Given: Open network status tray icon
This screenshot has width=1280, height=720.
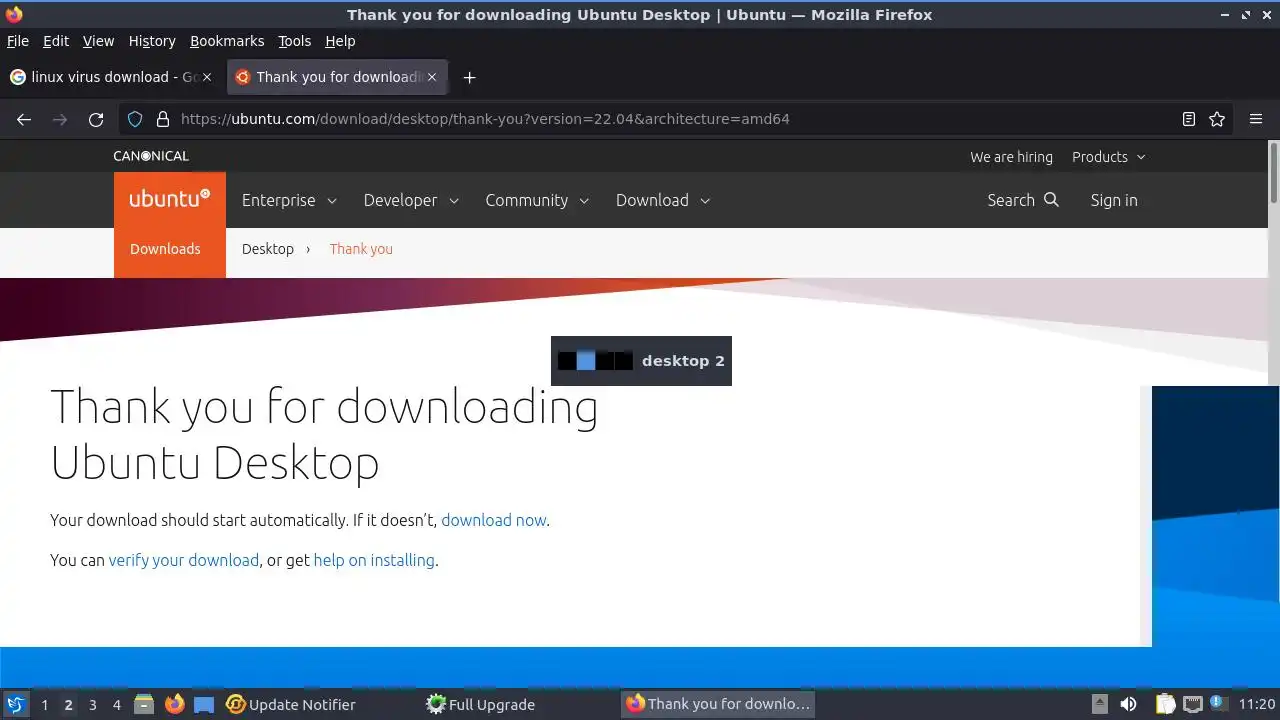Looking at the screenshot, I should (1192, 704).
